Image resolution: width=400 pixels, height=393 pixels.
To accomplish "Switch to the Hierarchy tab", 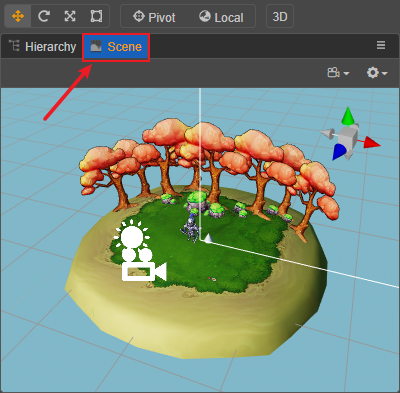I will click(x=42, y=46).
